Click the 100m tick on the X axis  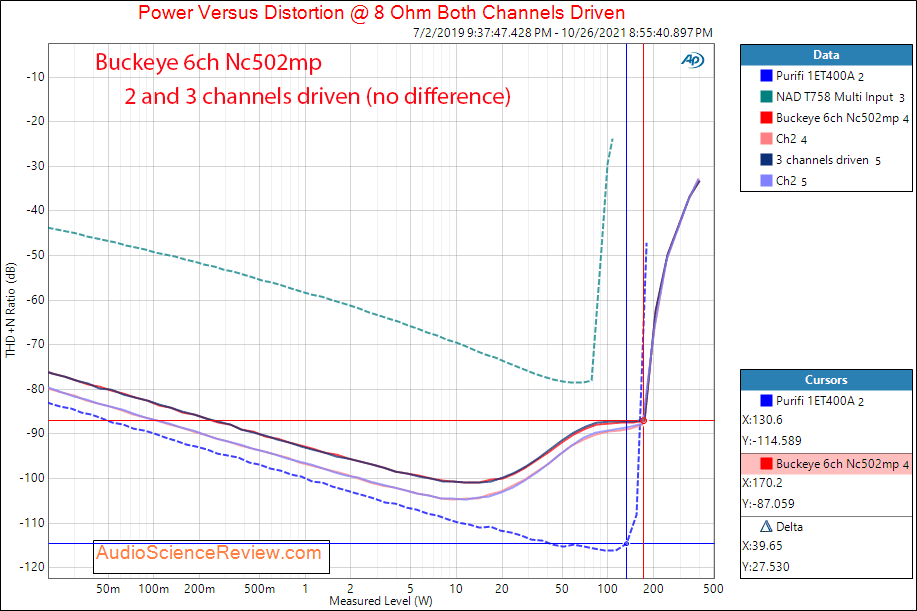pos(153,589)
